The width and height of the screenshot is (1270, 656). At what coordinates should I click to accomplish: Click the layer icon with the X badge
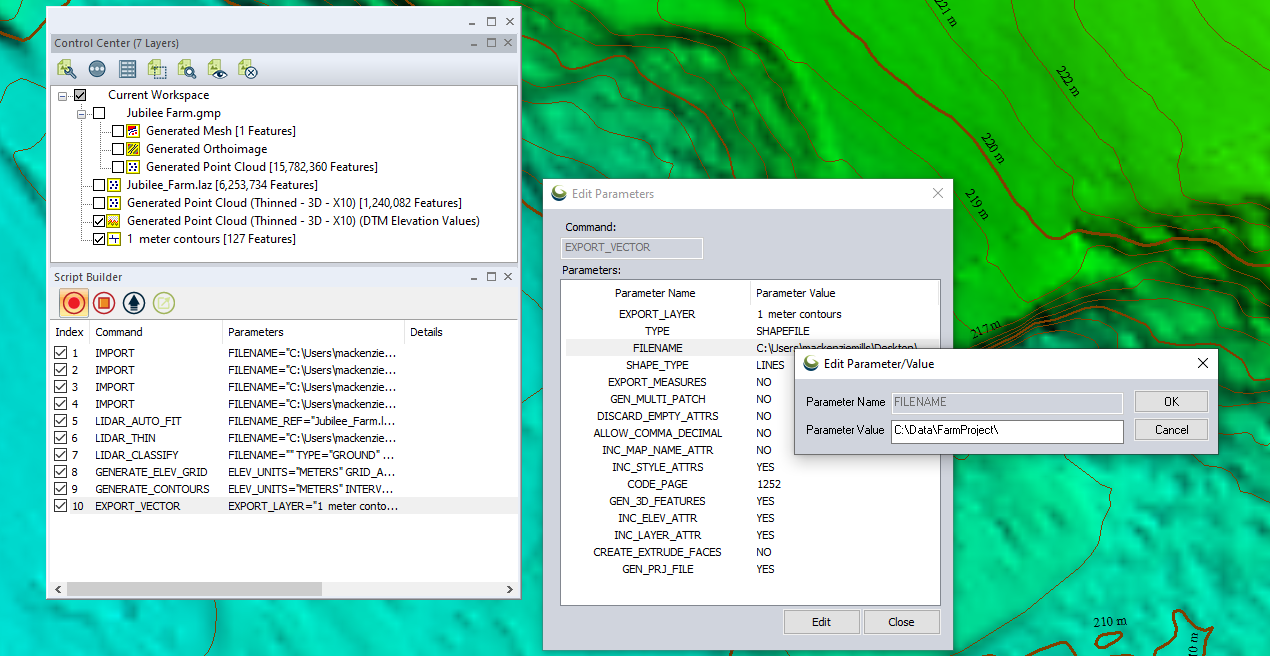pyautogui.click(x=248, y=69)
